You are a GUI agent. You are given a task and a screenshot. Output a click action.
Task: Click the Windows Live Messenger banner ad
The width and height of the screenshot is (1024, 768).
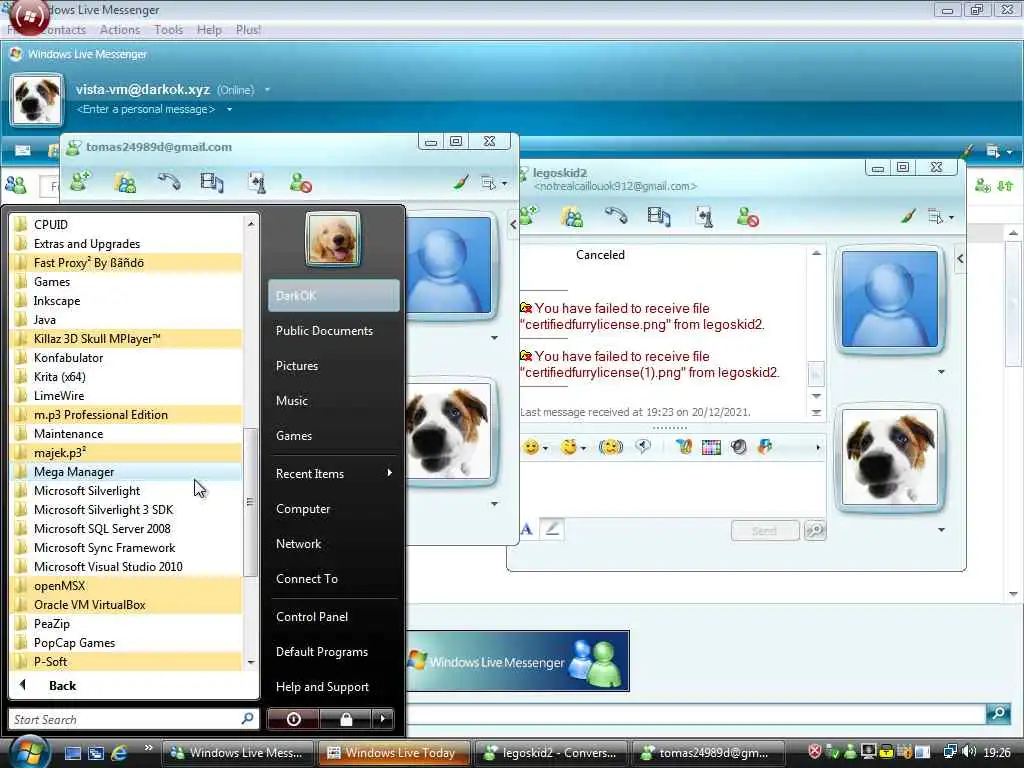[x=518, y=661]
